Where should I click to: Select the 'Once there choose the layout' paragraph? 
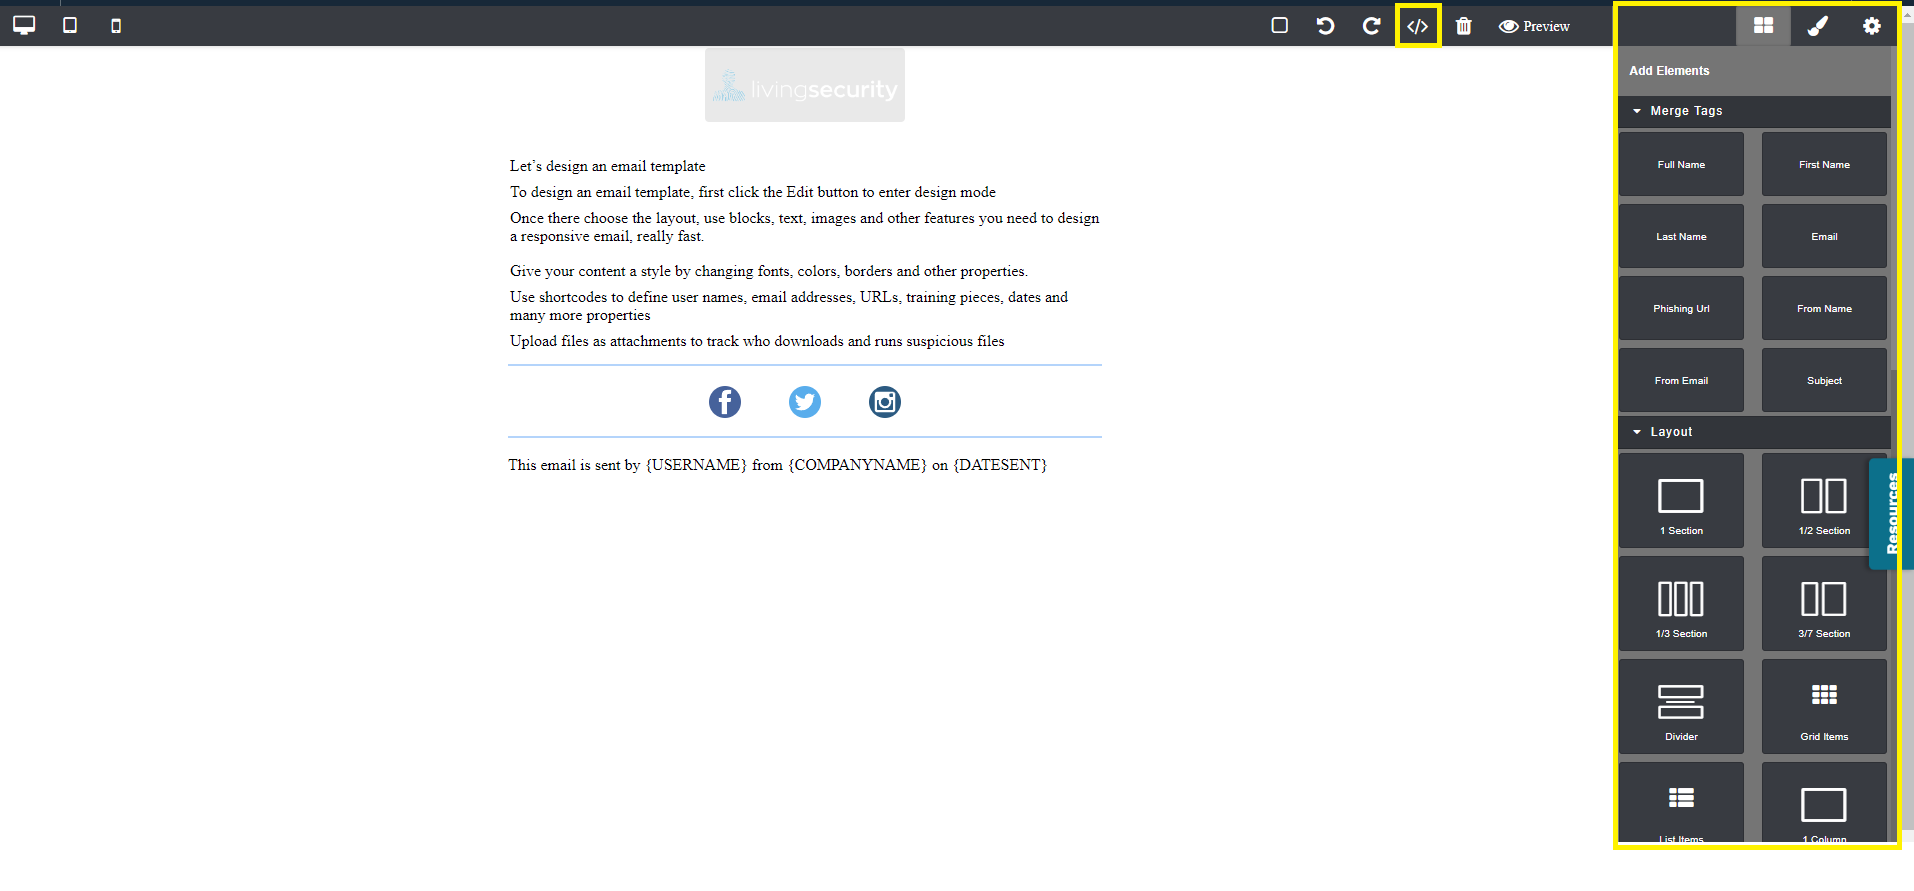(805, 227)
